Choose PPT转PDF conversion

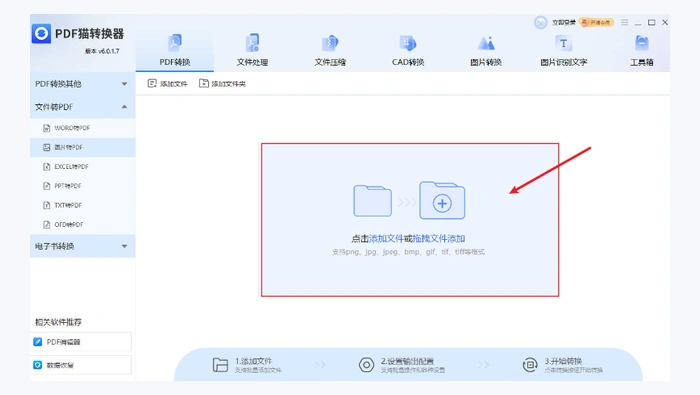[x=83, y=186]
